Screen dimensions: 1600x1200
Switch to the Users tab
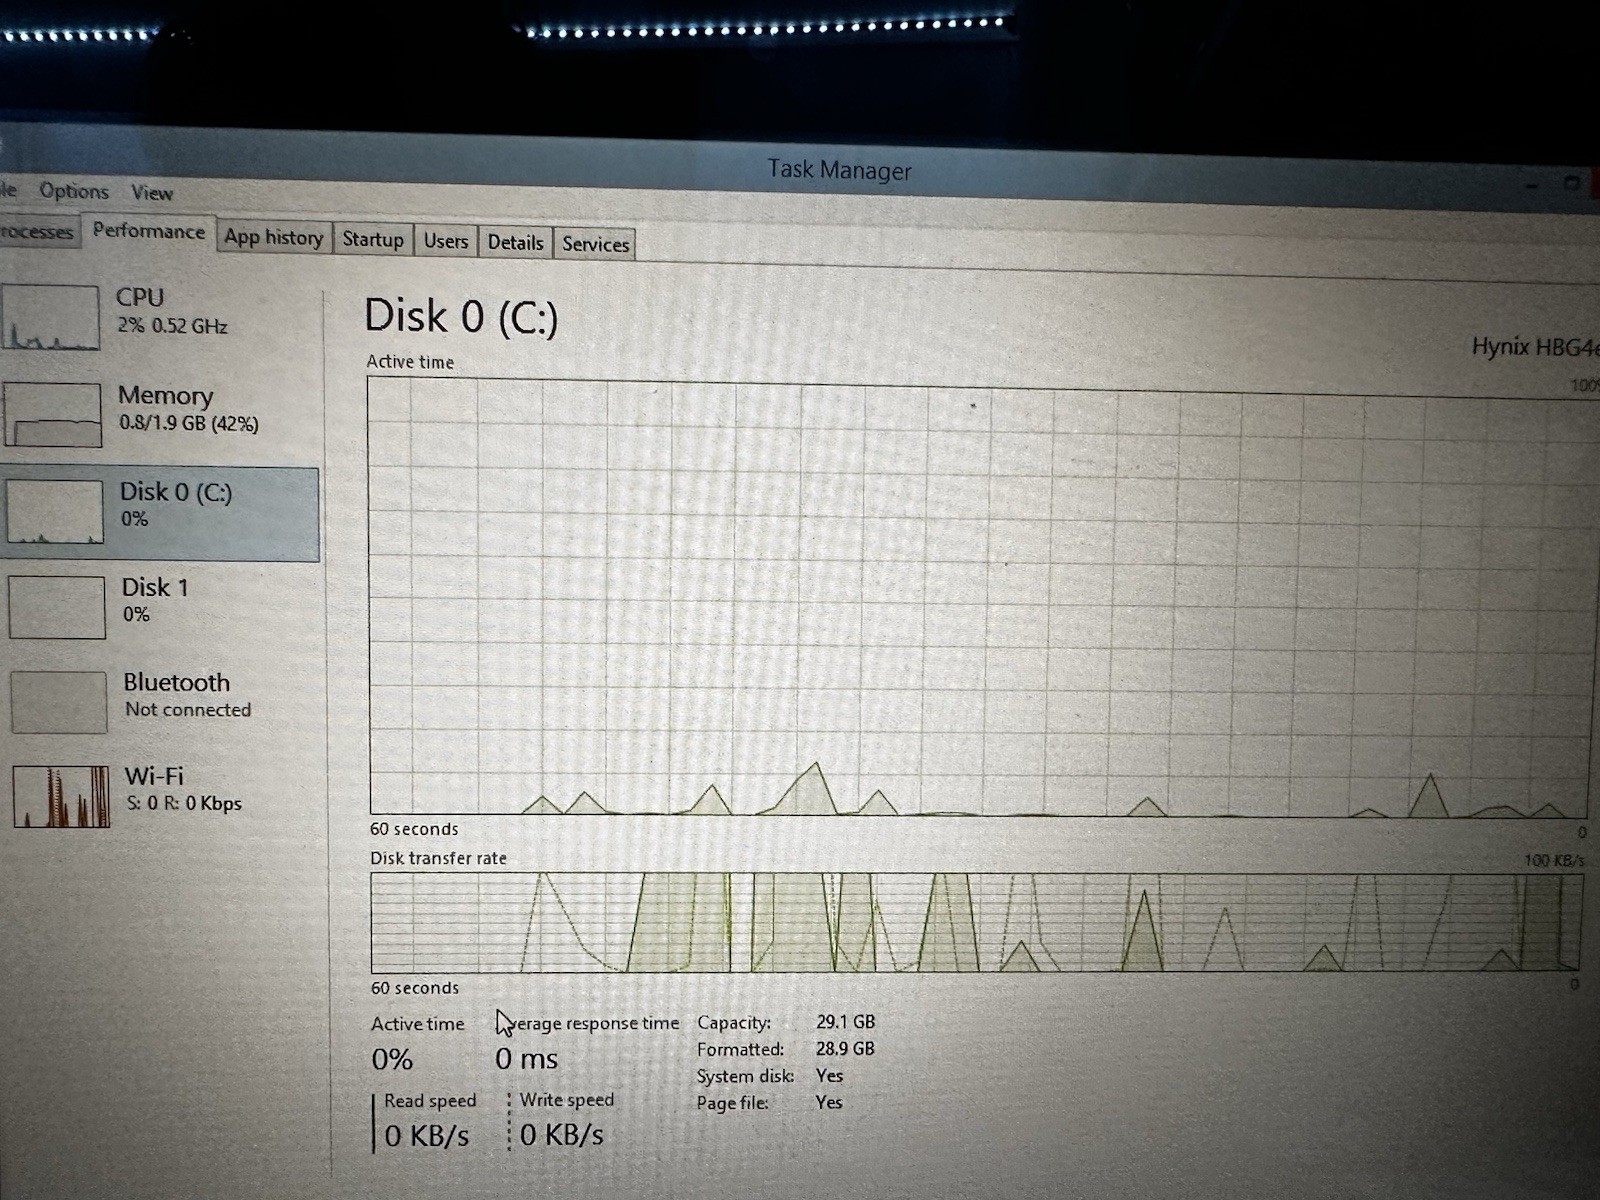click(x=446, y=241)
